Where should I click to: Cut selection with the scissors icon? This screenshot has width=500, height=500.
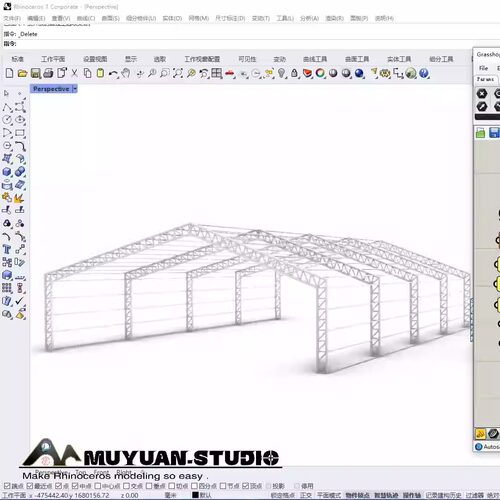pos(75,73)
